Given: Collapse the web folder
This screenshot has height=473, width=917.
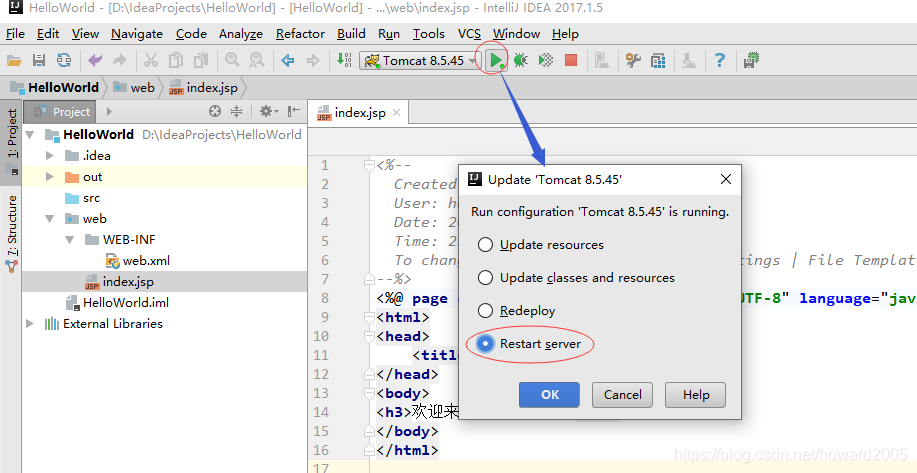Looking at the screenshot, I should 50,219.
